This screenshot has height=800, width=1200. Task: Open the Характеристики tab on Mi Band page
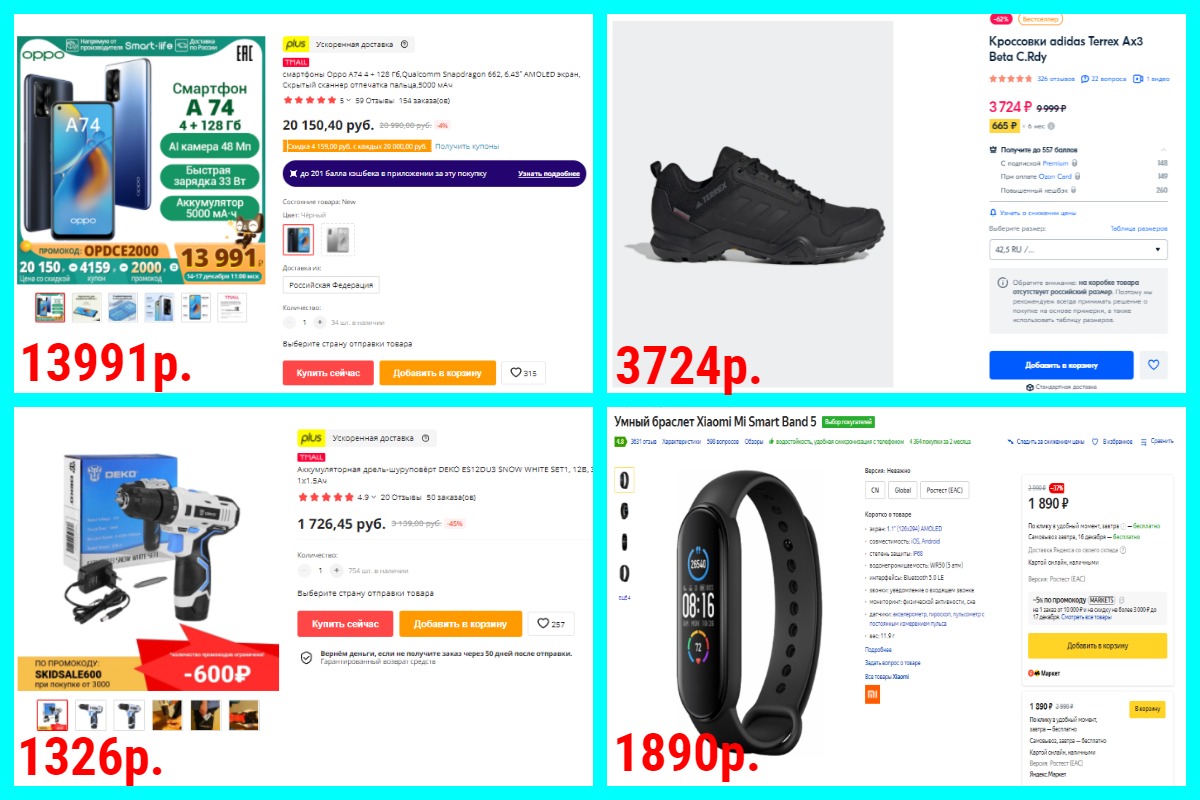(x=680, y=441)
